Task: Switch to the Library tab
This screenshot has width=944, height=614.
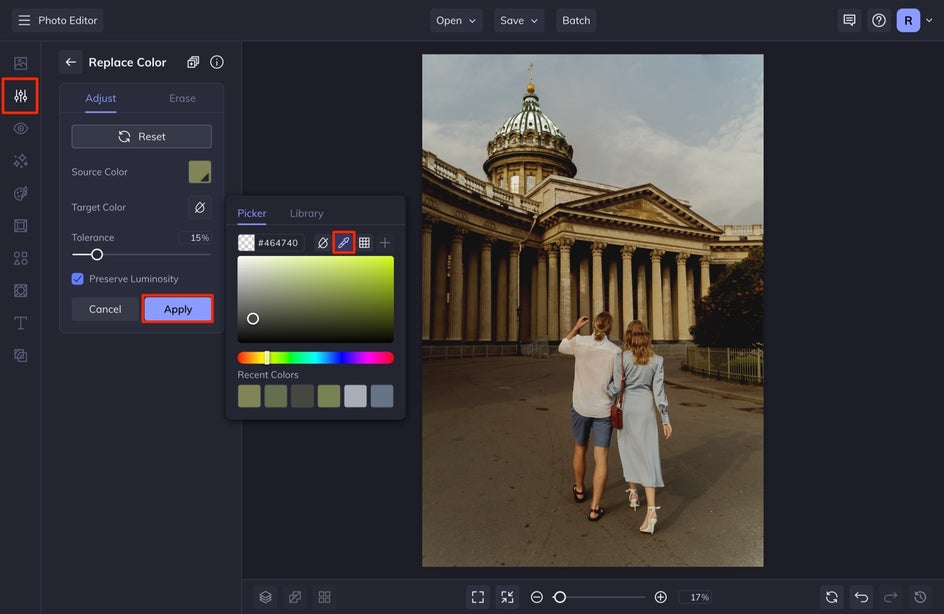Action: point(306,213)
